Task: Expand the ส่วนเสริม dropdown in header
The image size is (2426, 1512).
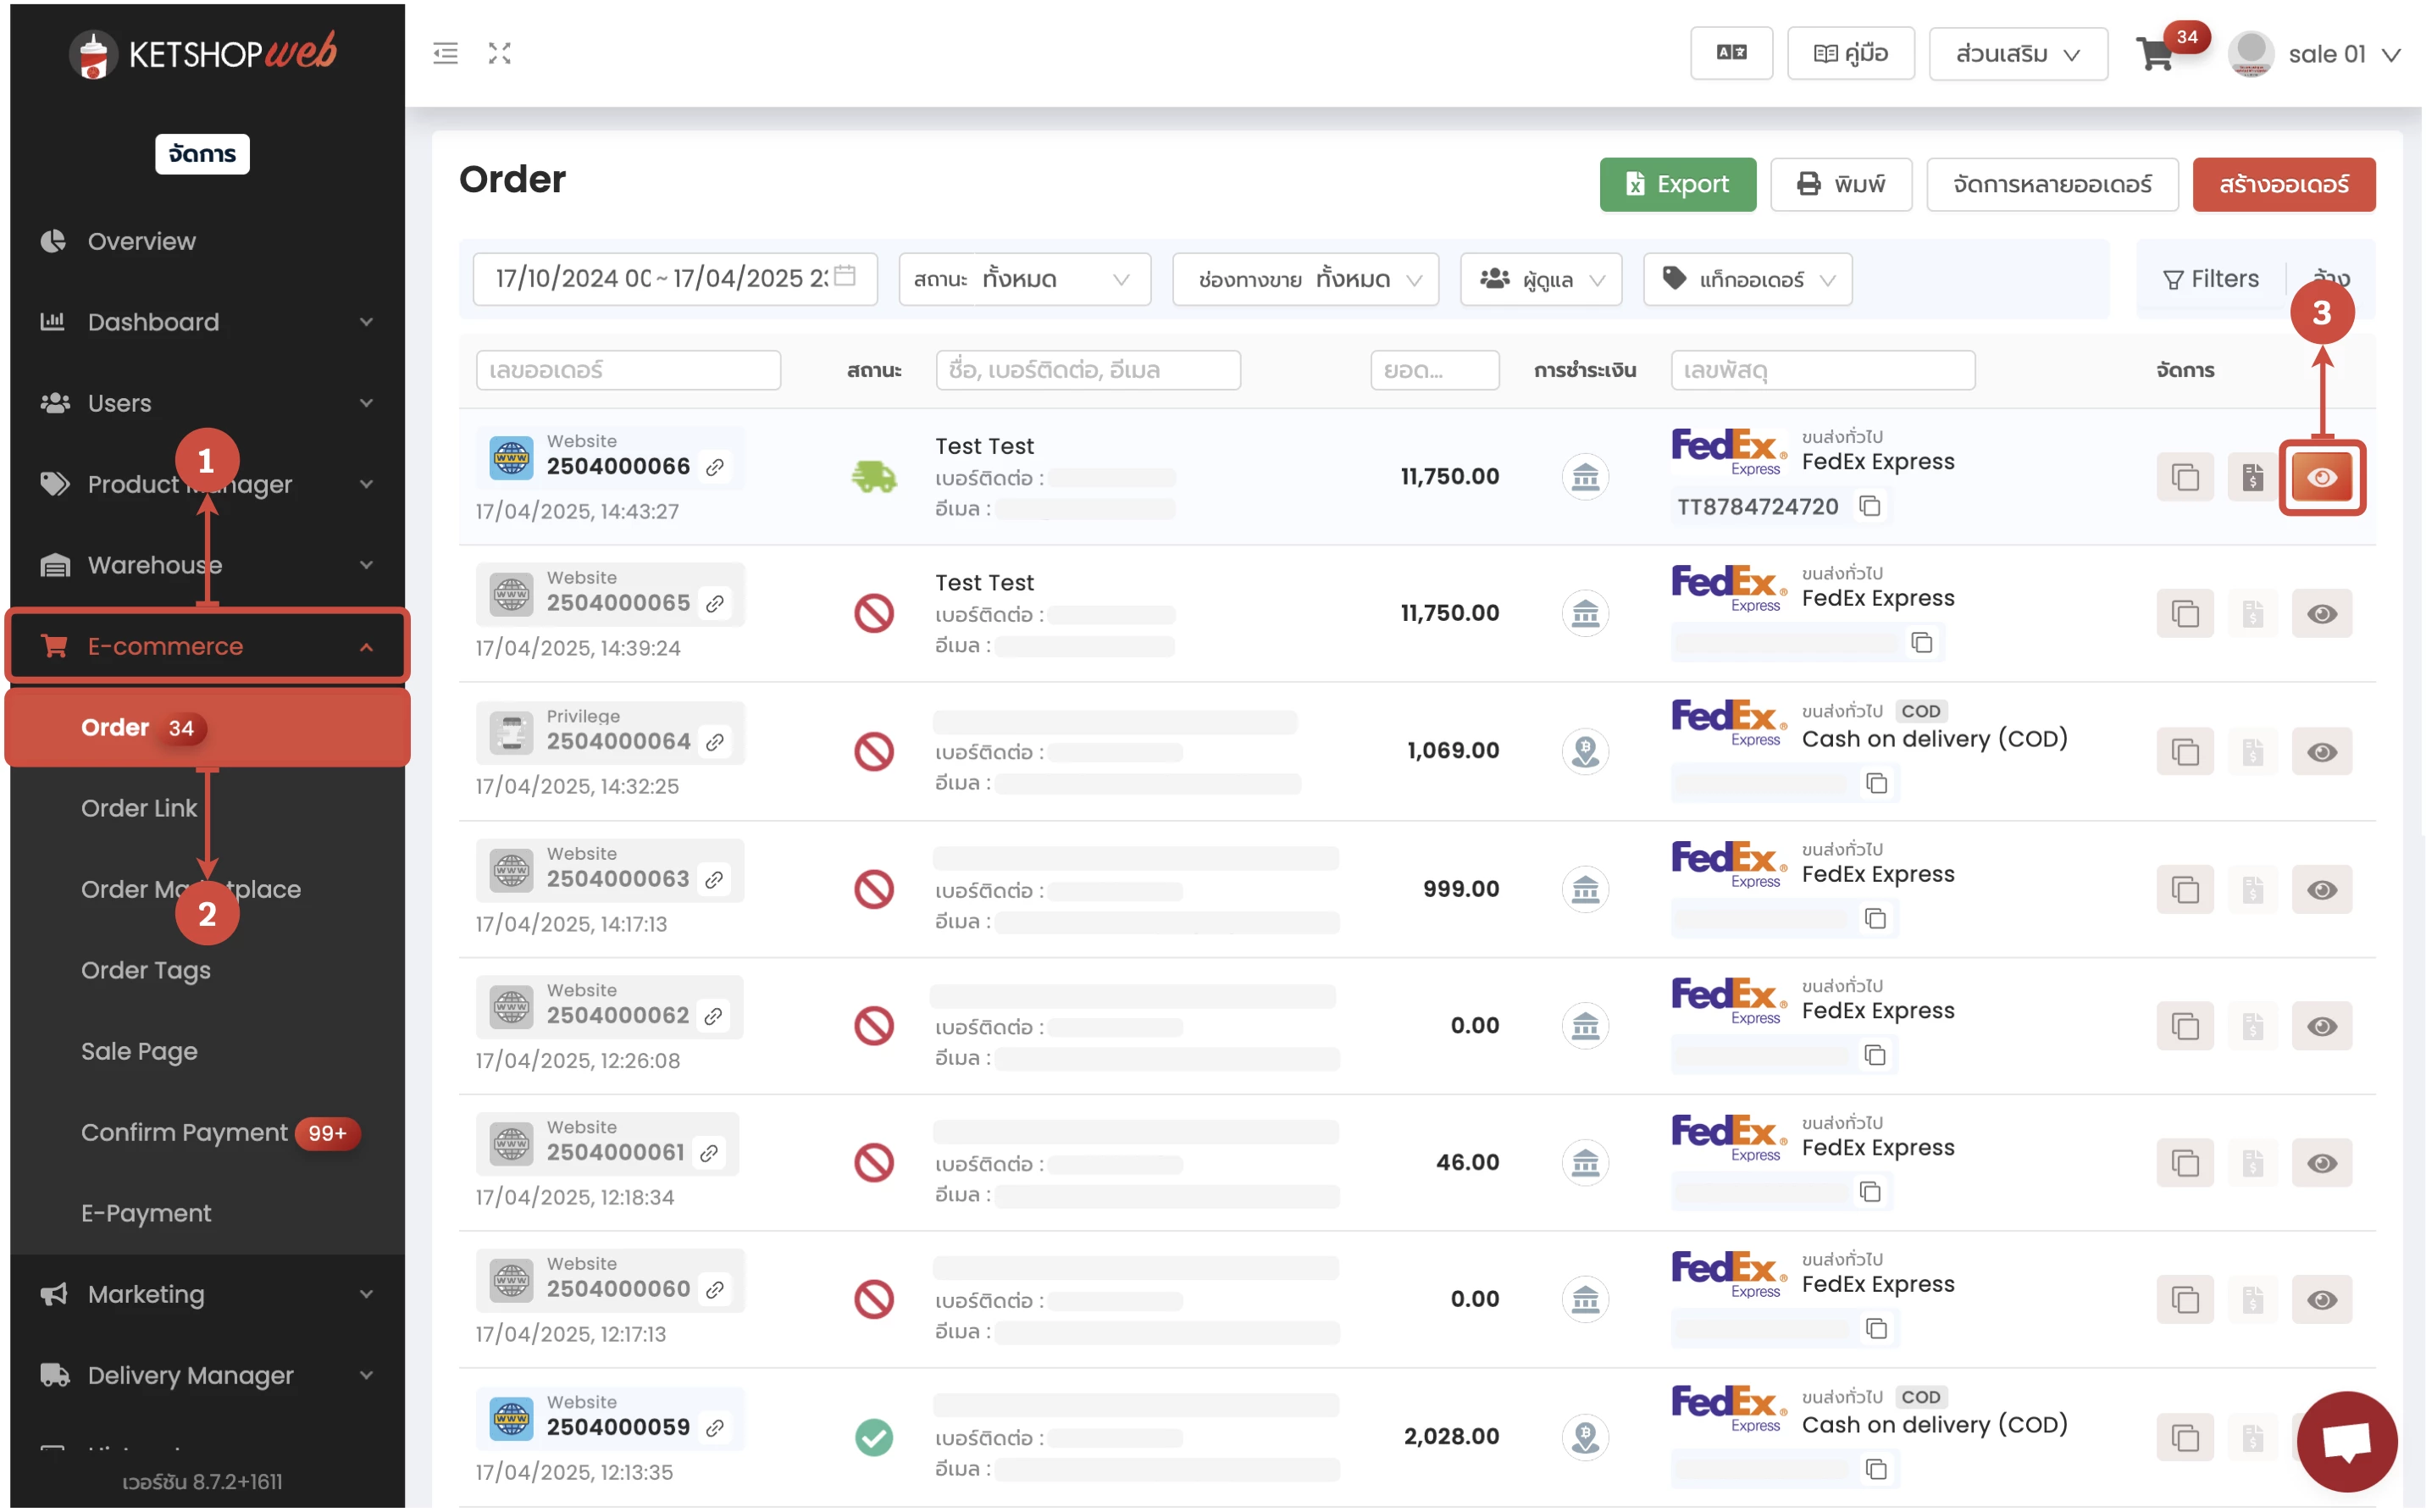Action: tap(2017, 54)
